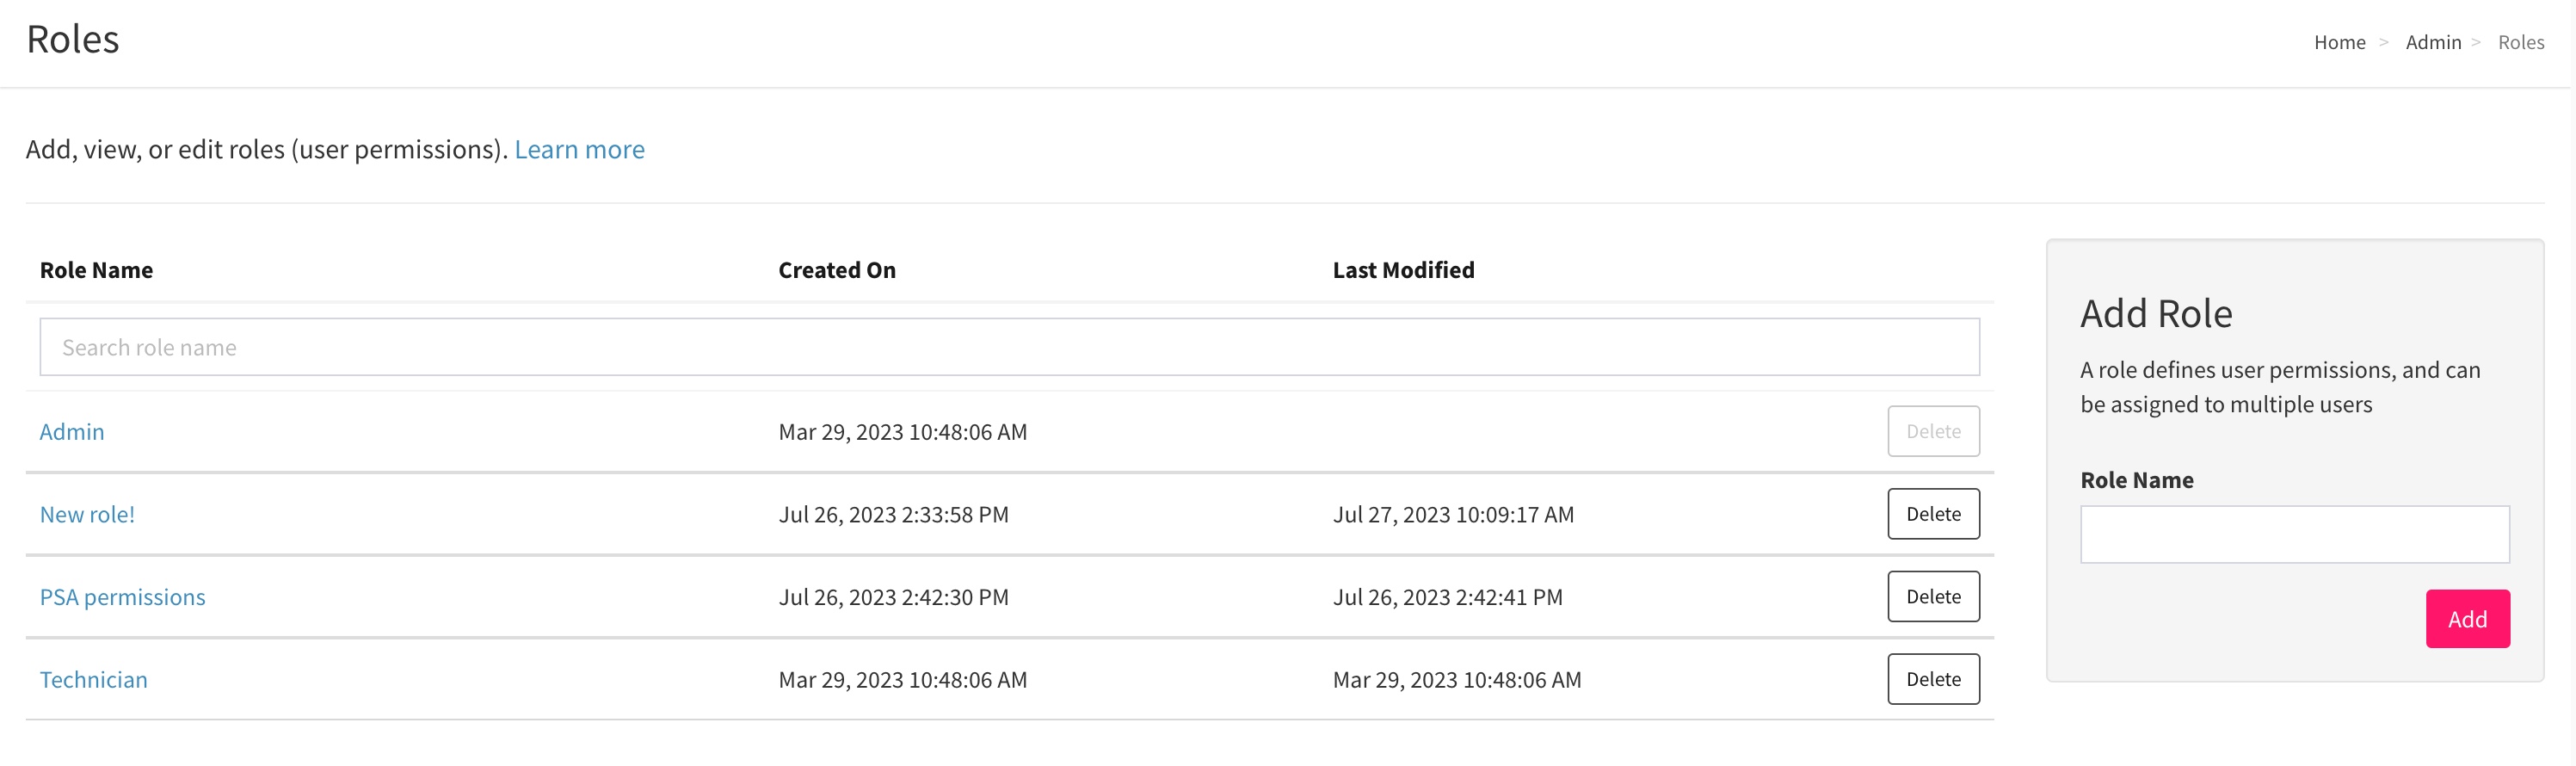The image size is (2576, 766).
Task: Delete the Technician role
Action: click(x=1932, y=679)
